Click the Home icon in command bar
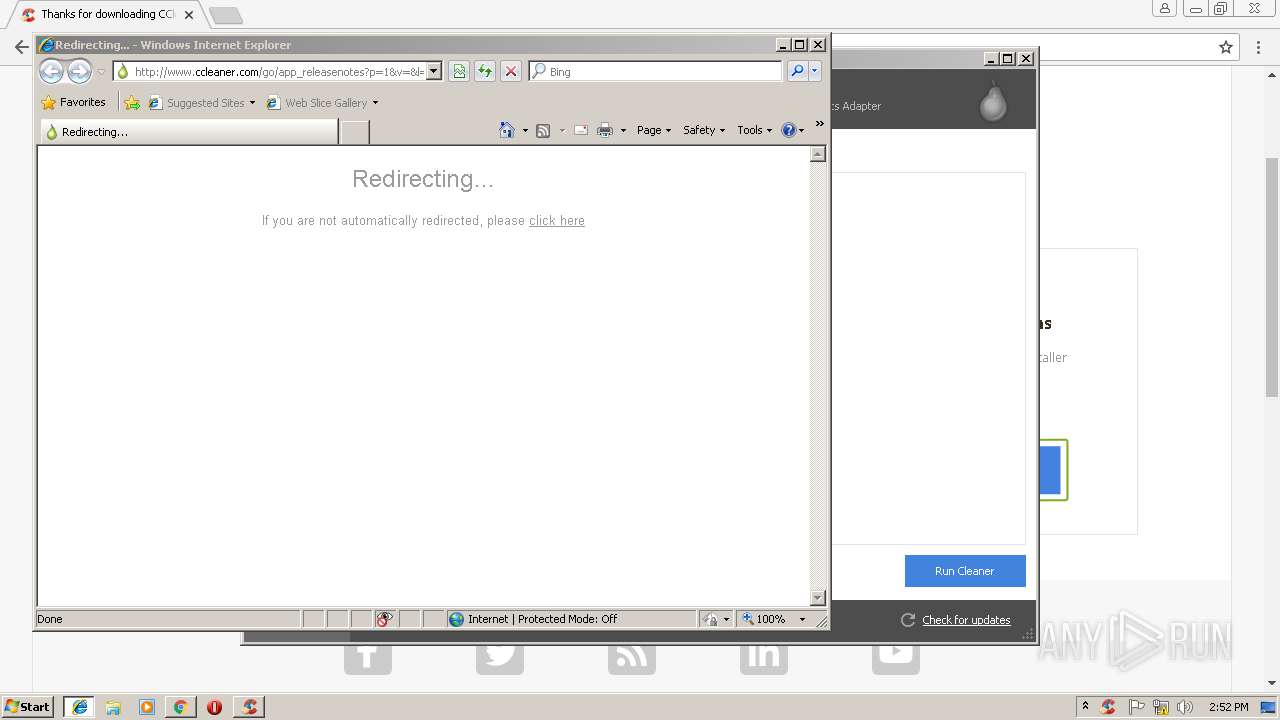This screenshot has width=1280, height=720. tap(507, 130)
